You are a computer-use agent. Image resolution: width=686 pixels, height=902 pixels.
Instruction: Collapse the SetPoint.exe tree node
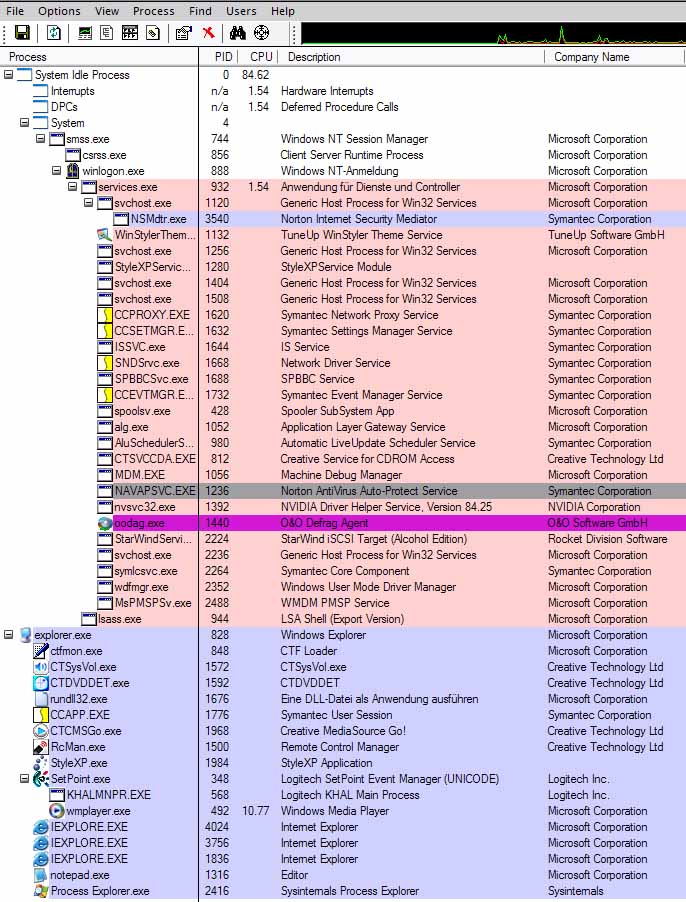pos(24,778)
